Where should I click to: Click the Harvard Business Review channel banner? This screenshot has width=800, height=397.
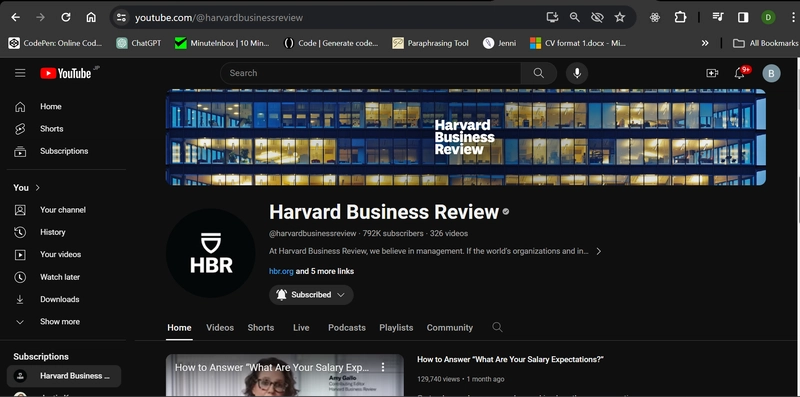click(465, 137)
